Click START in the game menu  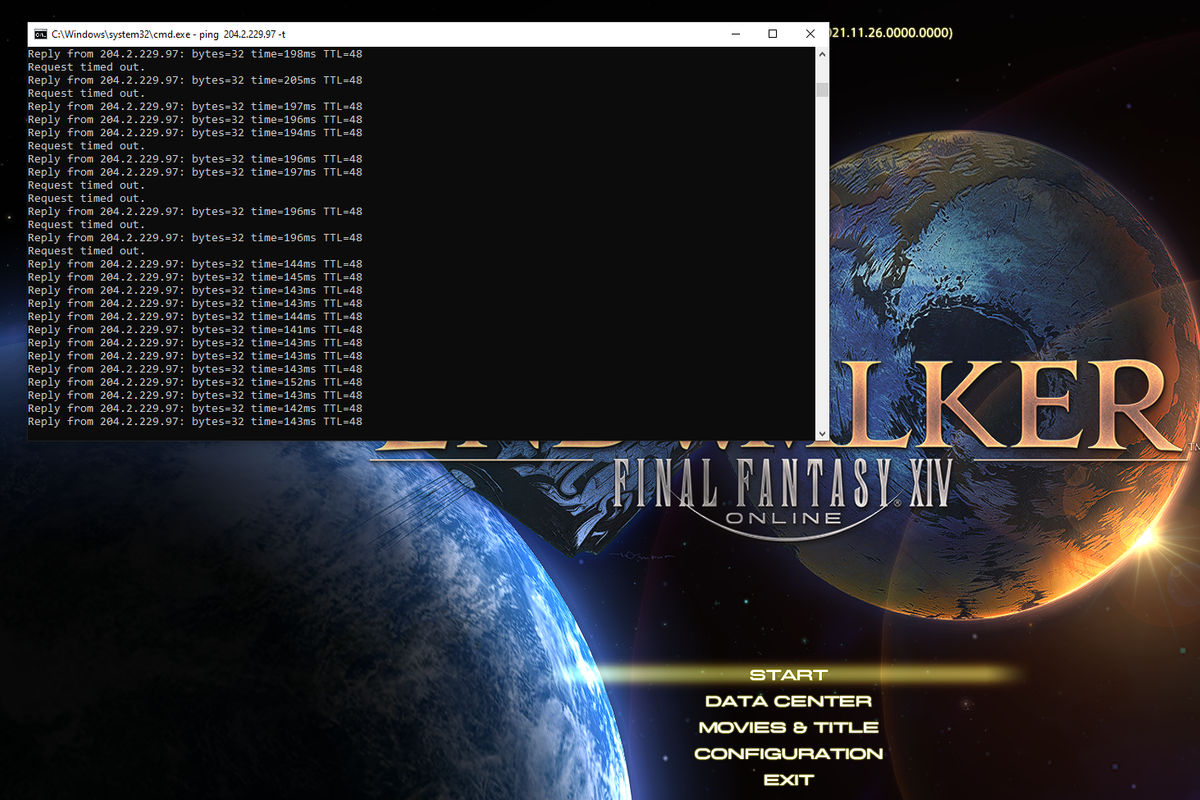coord(788,675)
